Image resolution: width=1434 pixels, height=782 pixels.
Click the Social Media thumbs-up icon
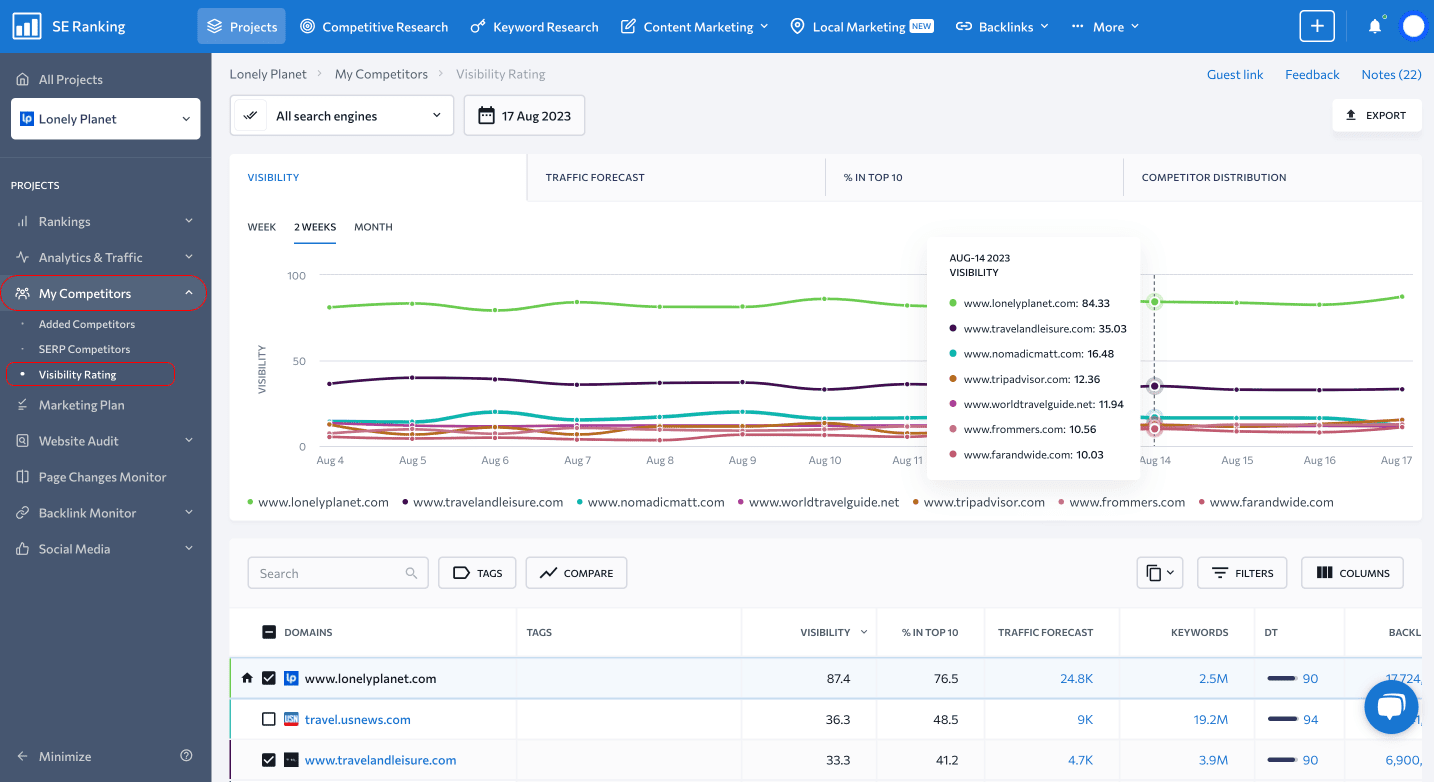(22, 549)
